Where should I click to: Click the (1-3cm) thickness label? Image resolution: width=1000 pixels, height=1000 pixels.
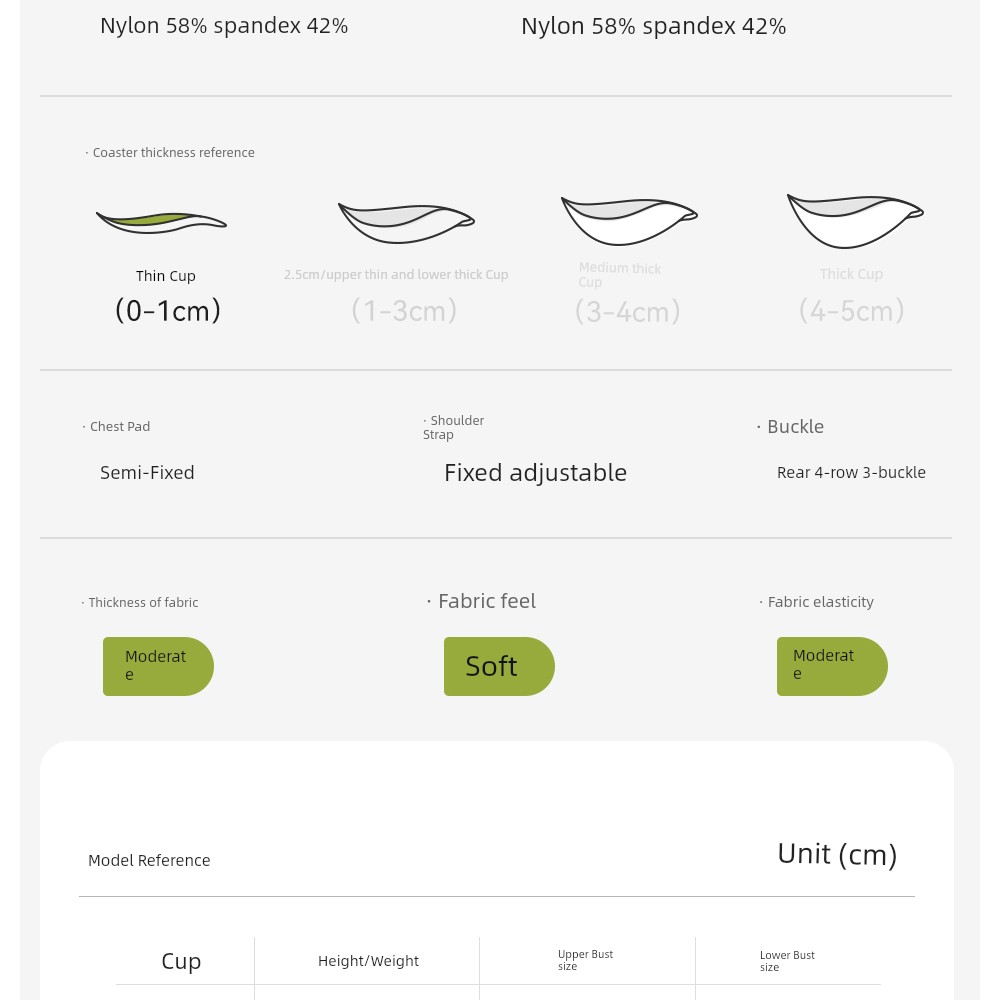[x=404, y=311]
